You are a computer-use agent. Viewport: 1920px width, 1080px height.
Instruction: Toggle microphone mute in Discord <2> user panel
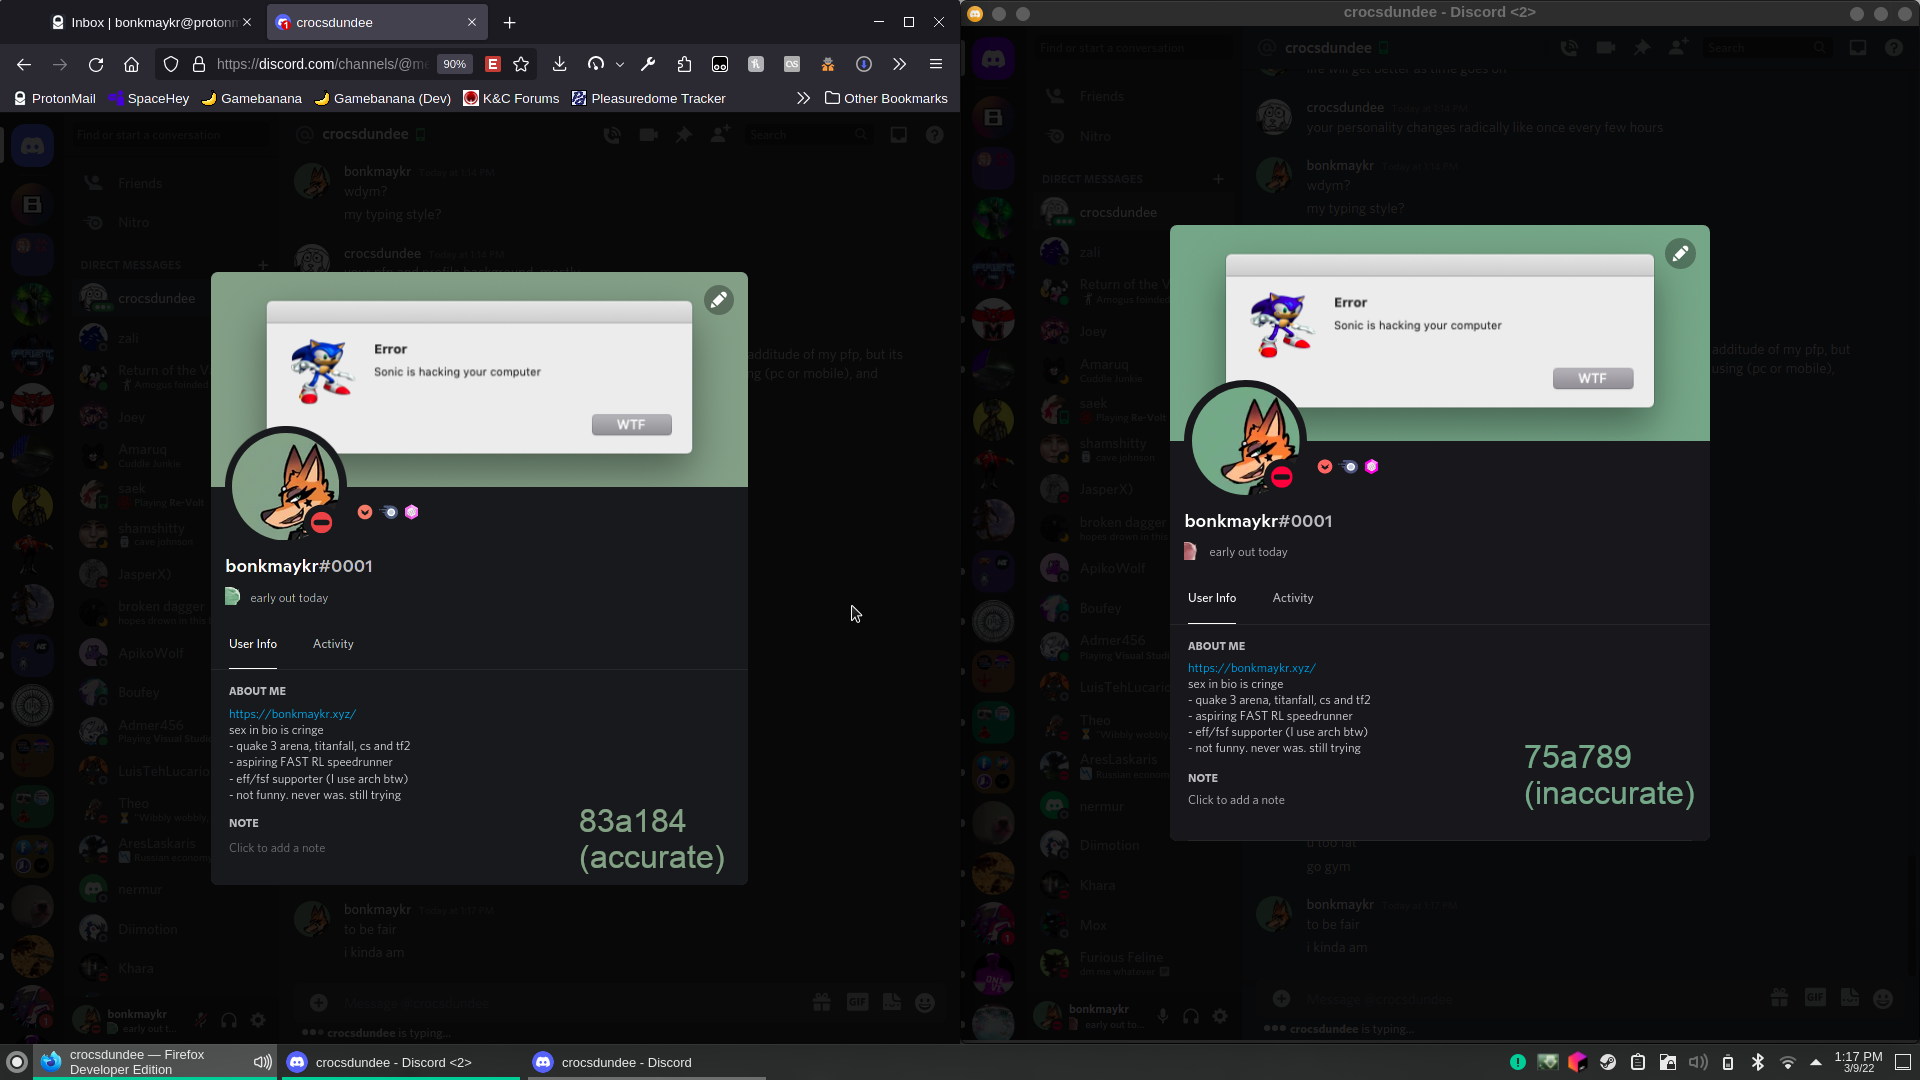[x=1162, y=1016]
